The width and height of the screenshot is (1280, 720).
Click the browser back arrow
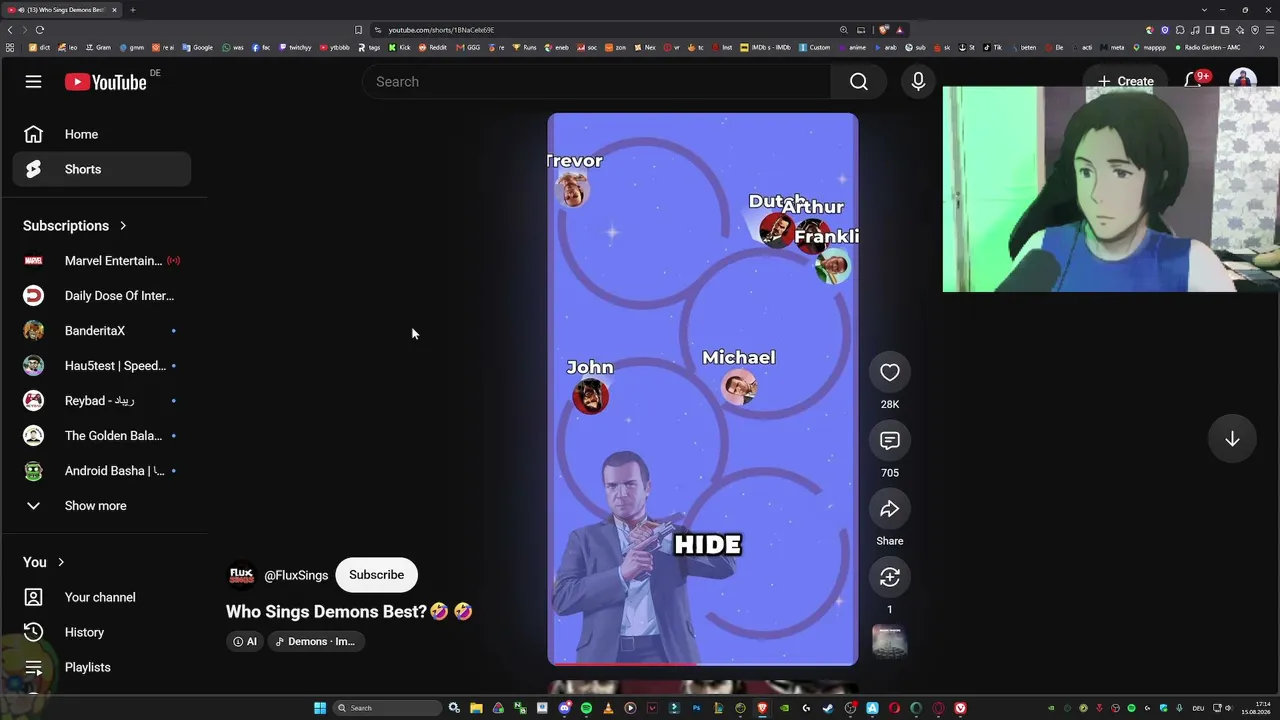pyautogui.click(x=10, y=30)
